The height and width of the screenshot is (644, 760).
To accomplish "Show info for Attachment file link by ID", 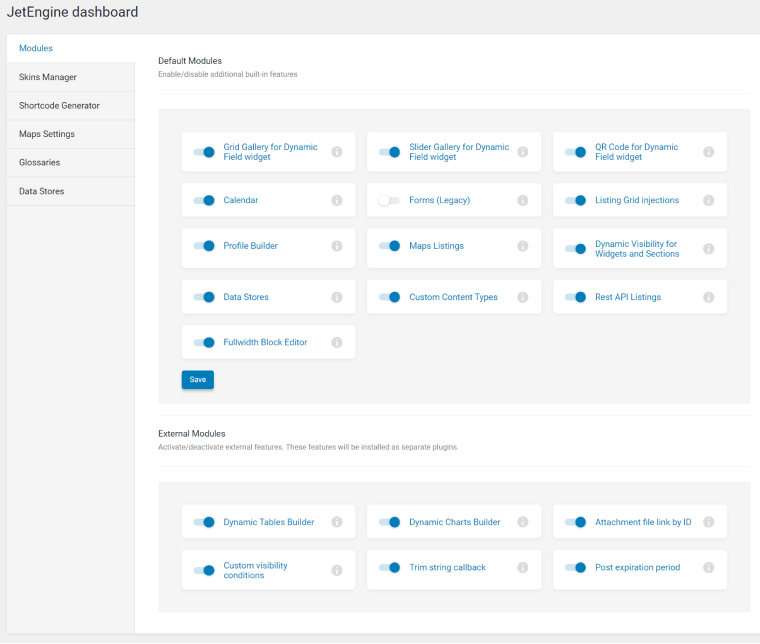I will pos(709,522).
